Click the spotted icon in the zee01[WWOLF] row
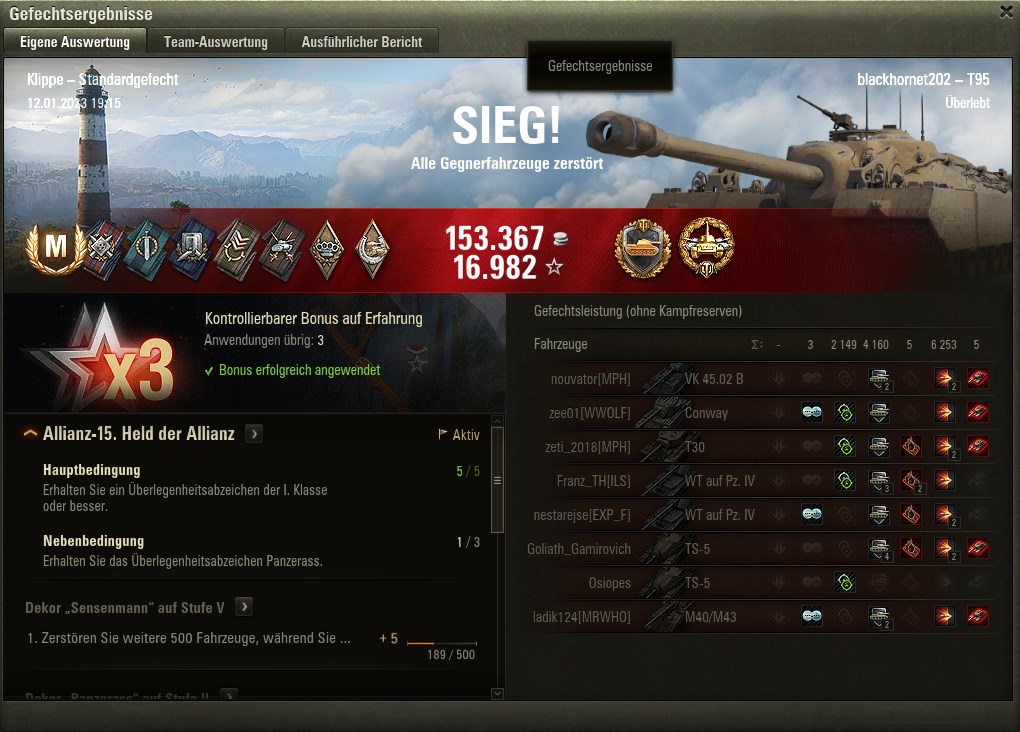Screen dimensions: 1020x732 coord(811,412)
